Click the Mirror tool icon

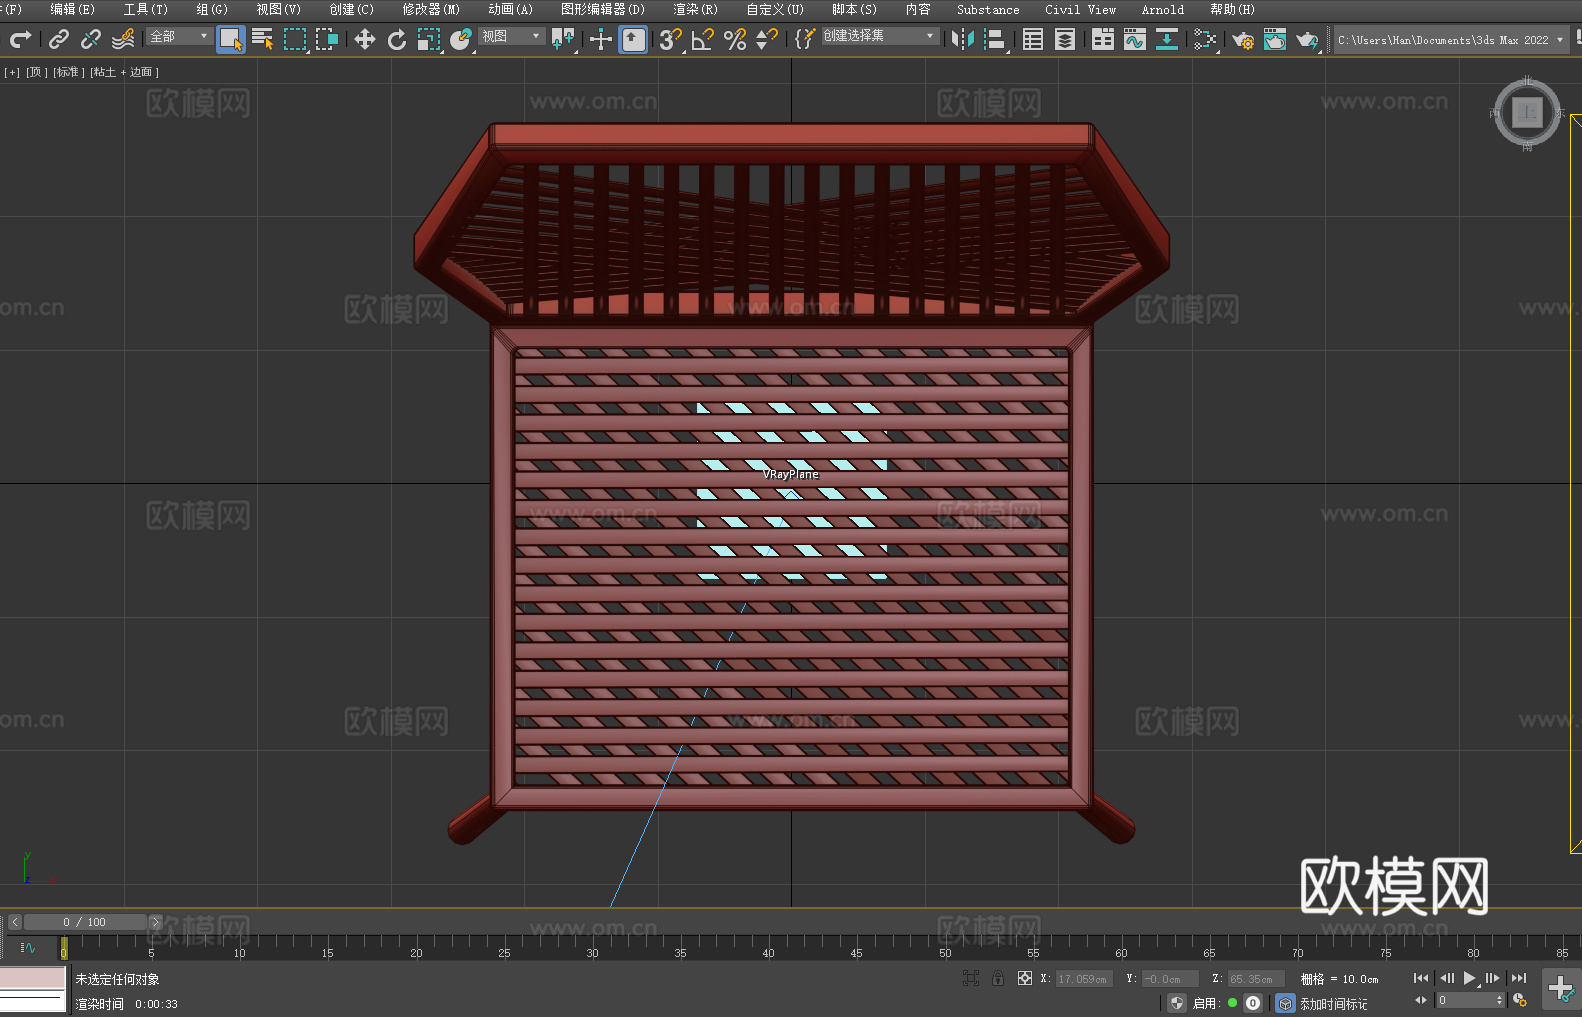pos(963,39)
